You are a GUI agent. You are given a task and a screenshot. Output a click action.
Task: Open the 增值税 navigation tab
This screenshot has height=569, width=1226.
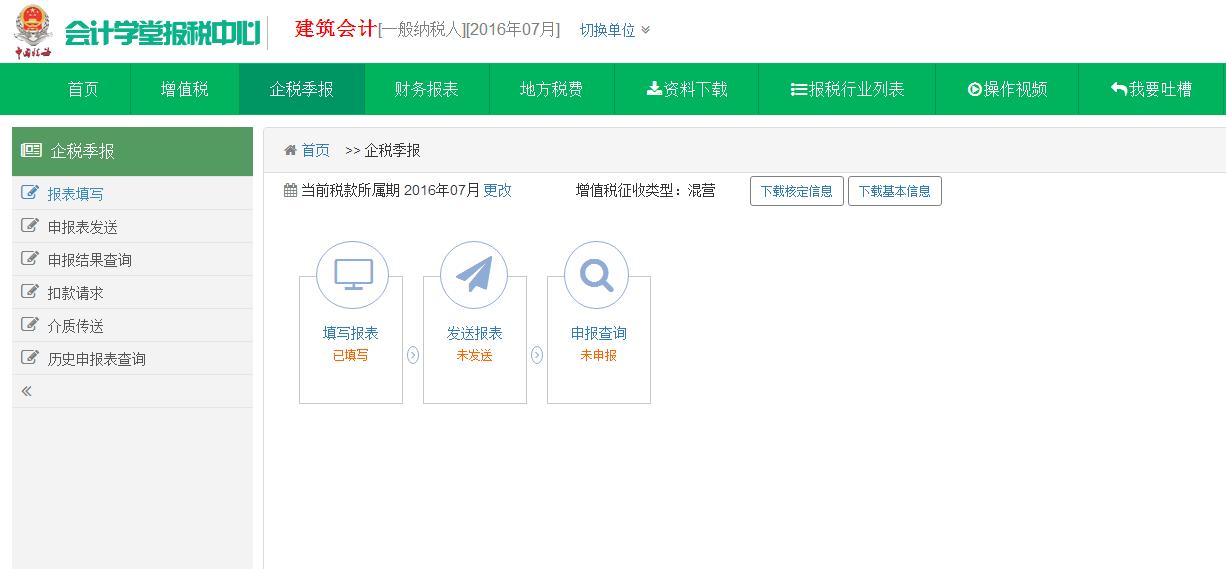coord(185,89)
